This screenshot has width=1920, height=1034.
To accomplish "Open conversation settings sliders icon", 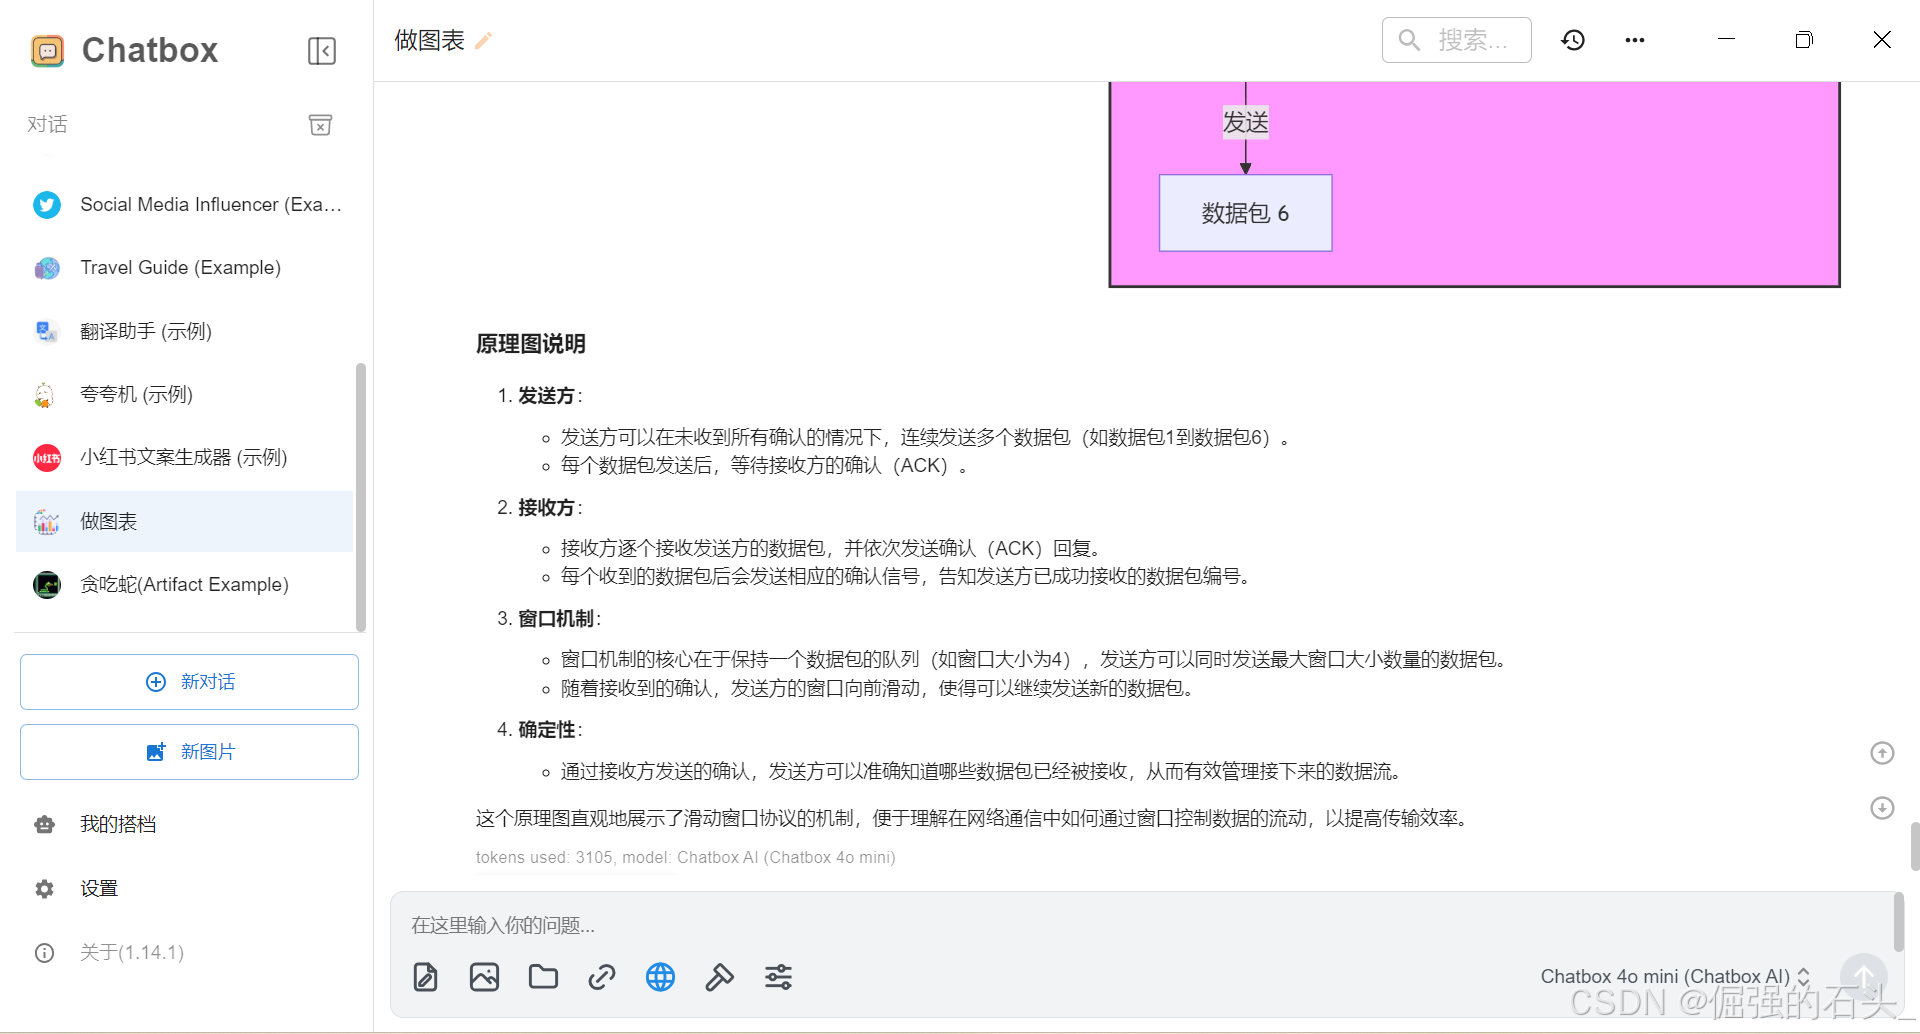I will (x=778, y=977).
